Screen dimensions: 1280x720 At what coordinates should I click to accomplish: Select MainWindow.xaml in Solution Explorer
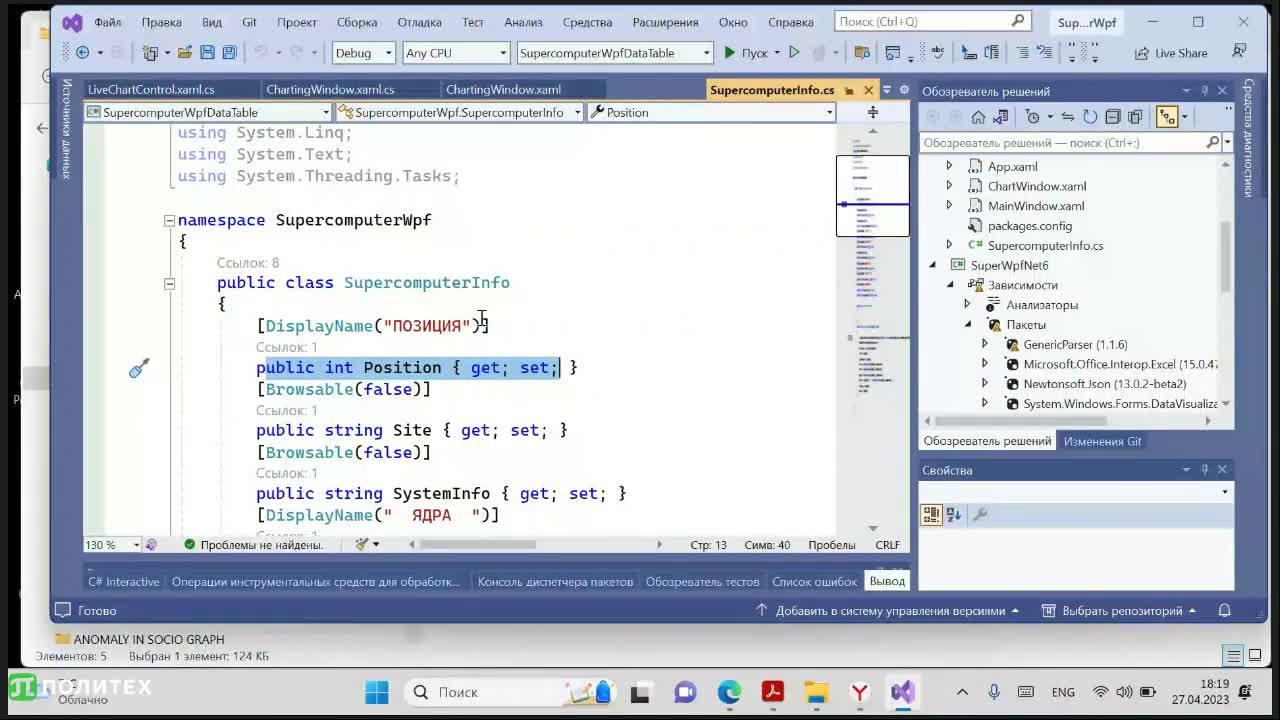pyautogui.click(x=1036, y=206)
